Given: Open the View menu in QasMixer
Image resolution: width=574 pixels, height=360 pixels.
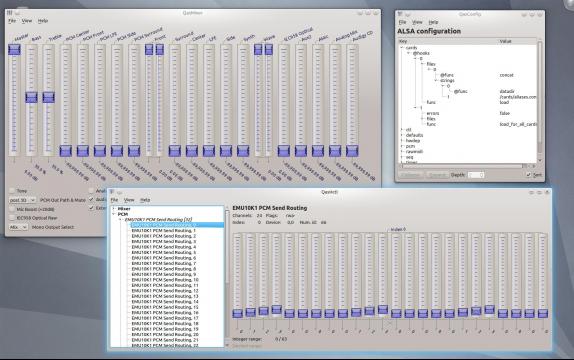Looking at the screenshot, I should (x=27, y=21).
